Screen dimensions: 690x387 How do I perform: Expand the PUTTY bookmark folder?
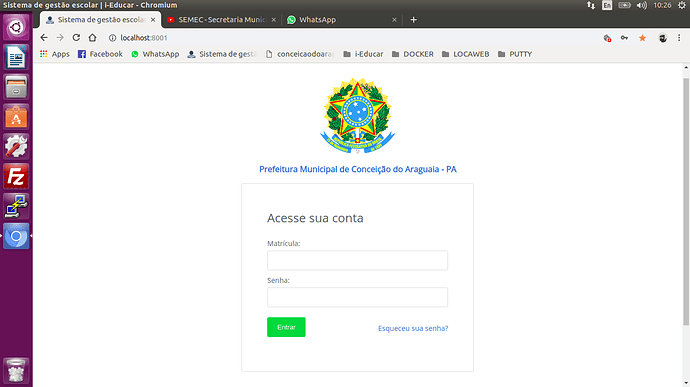[x=514, y=54]
